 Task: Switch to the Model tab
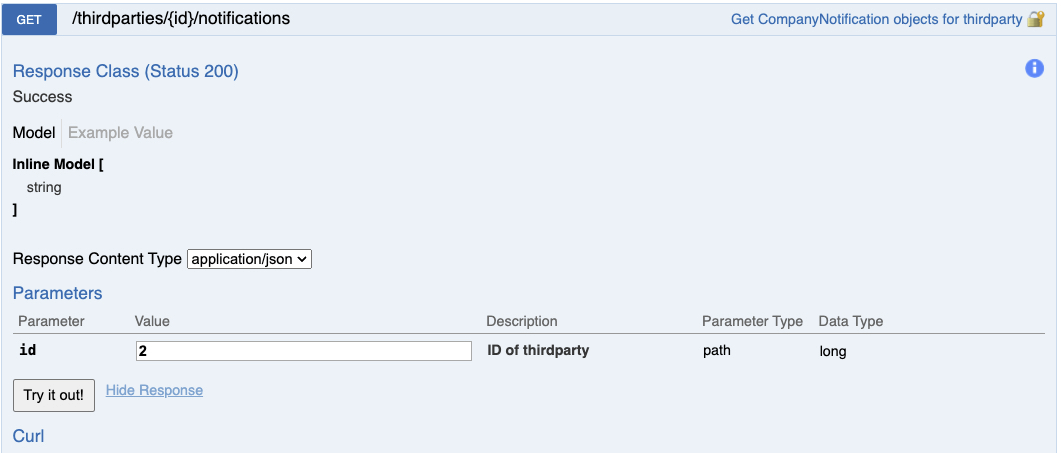coord(34,133)
